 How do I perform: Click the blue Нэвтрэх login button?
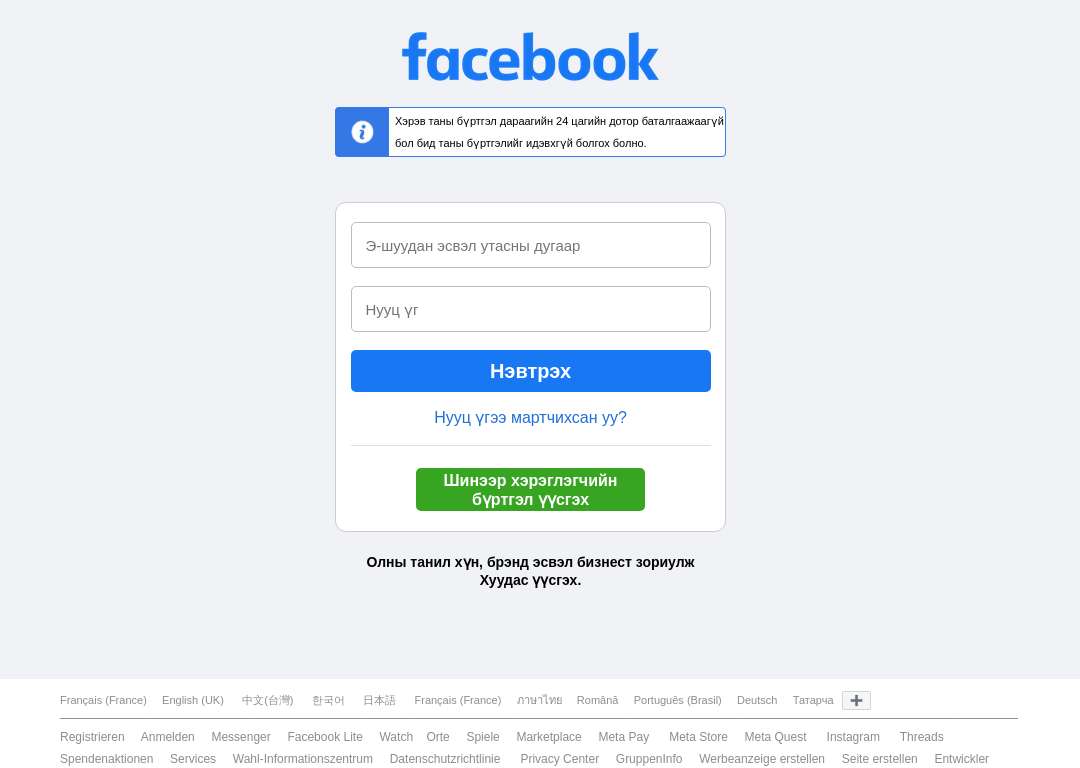[530, 371]
